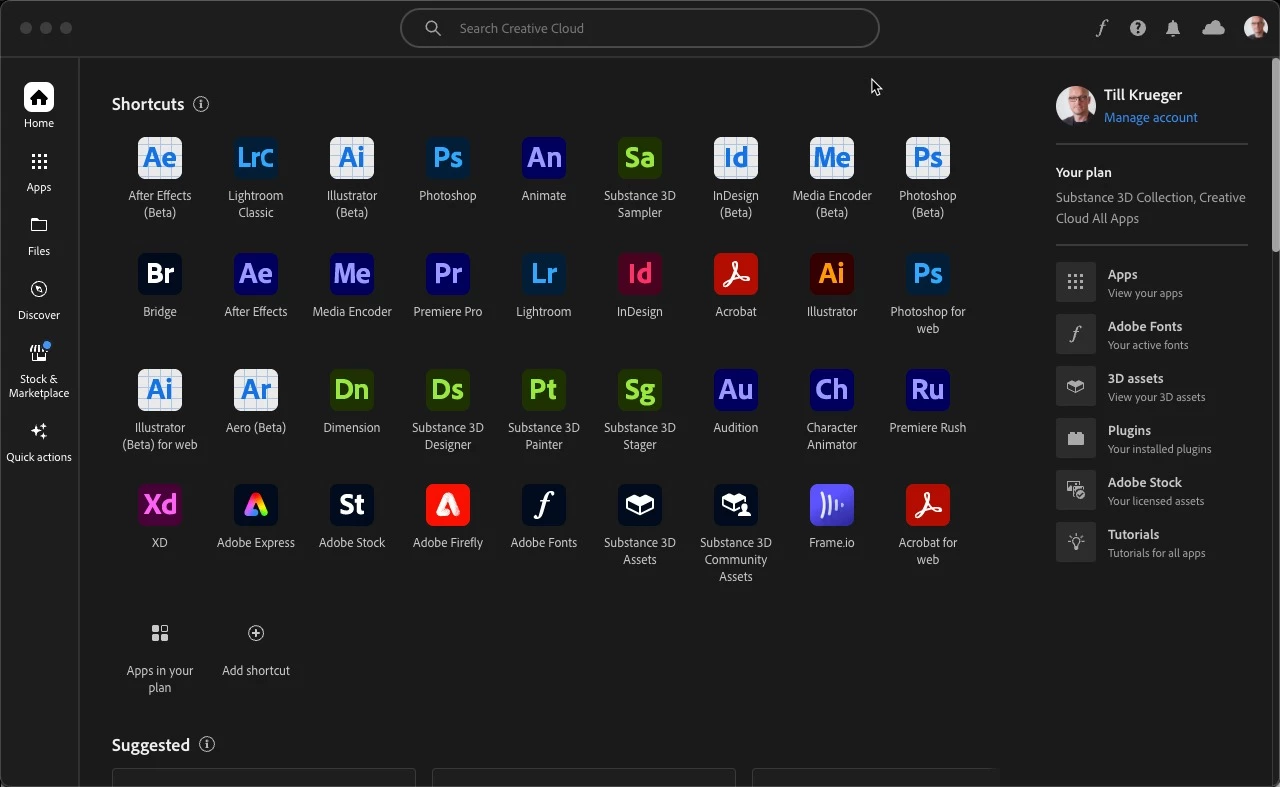Open cloud sync status icon
This screenshot has width=1280, height=787.
coord(1213,28)
